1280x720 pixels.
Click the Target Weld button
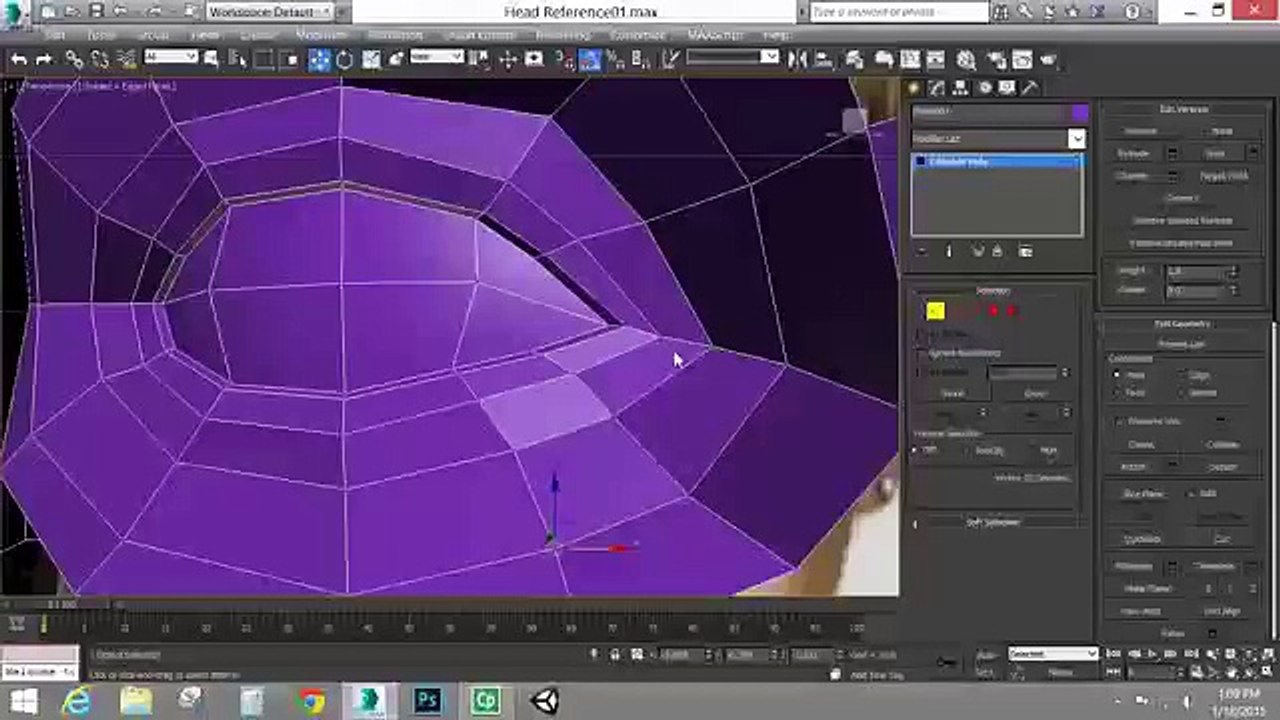pyautogui.click(x=1224, y=176)
